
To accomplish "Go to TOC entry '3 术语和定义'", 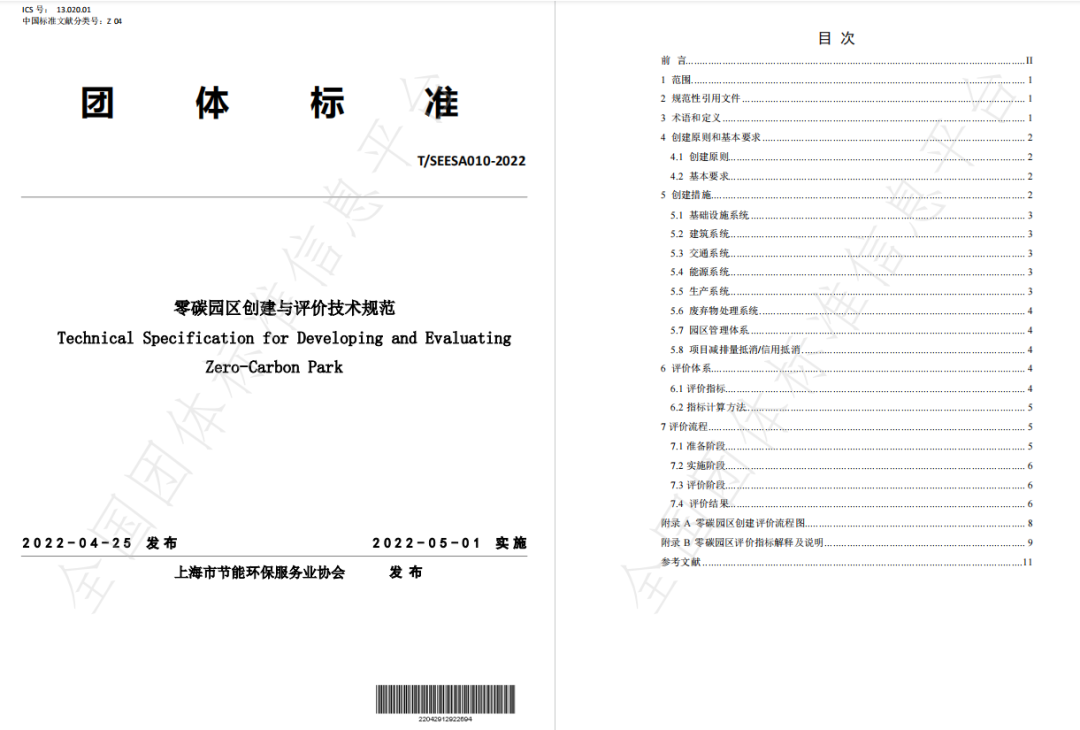I will tap(847, 118).
